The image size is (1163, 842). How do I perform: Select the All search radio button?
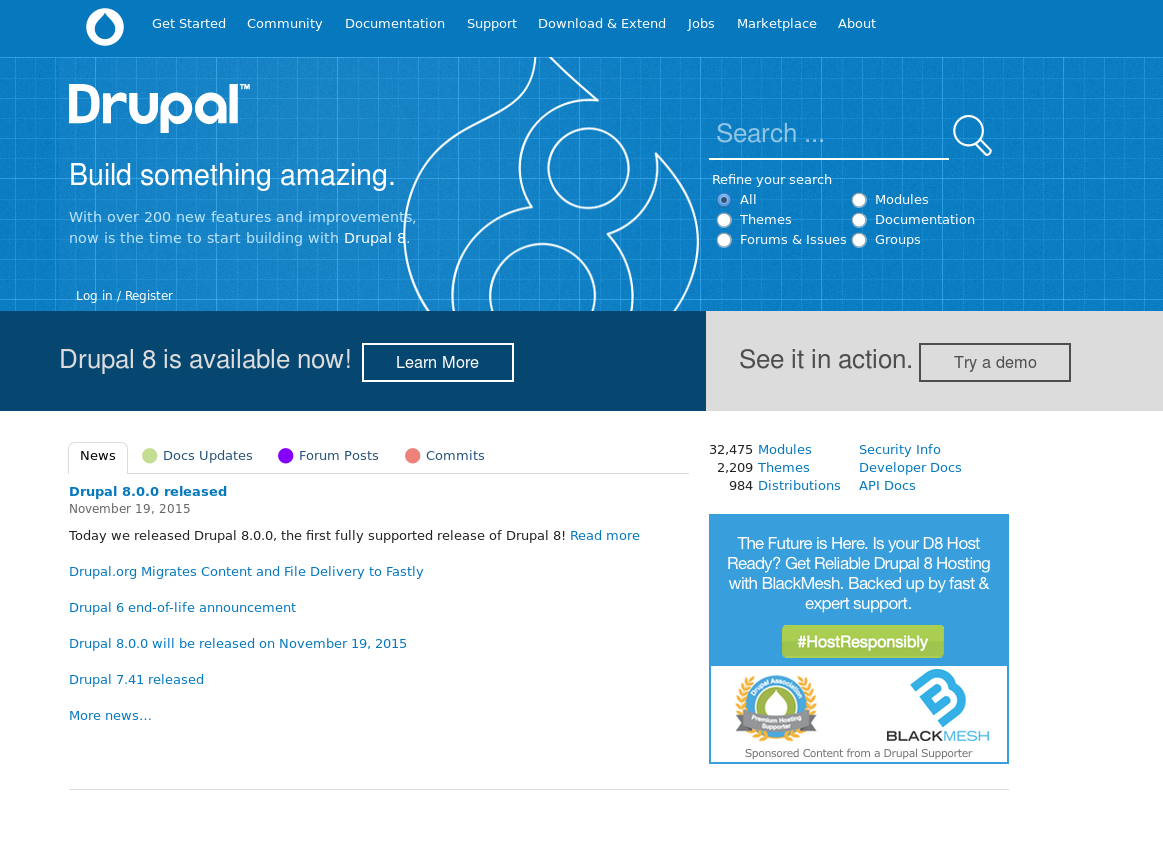click(724, 200)
